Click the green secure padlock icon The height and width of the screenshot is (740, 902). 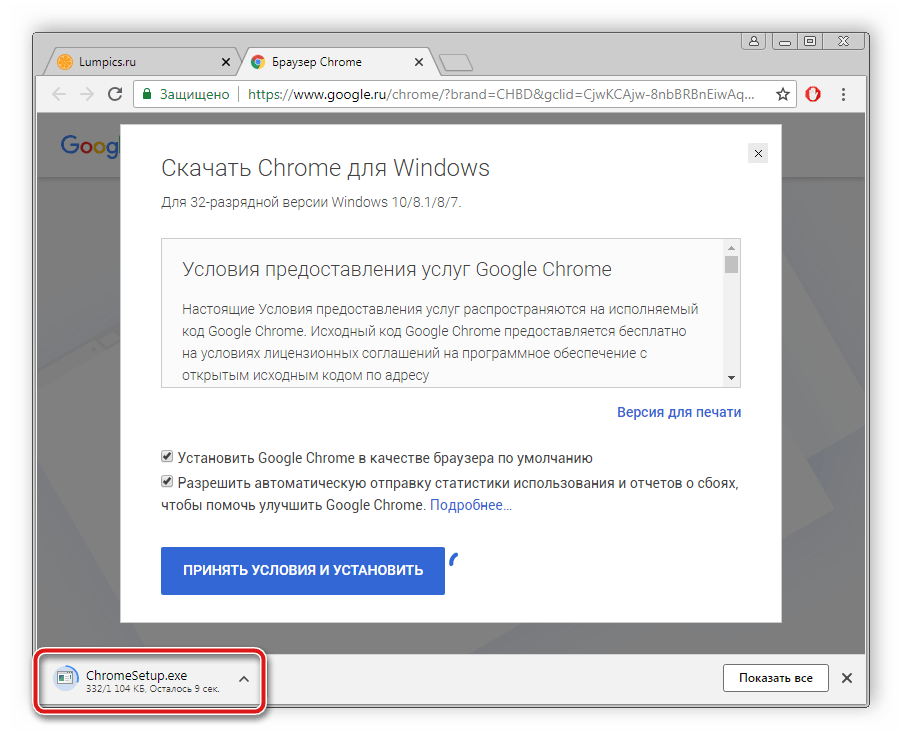[147, 94]
